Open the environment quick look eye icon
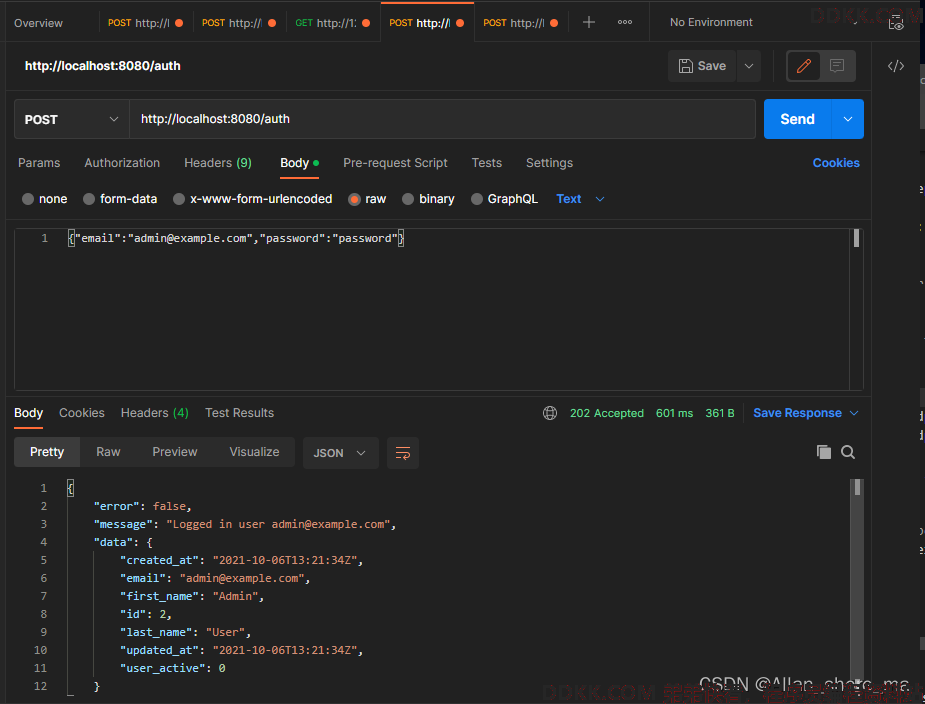925x704 pixels. click(896, 23)
